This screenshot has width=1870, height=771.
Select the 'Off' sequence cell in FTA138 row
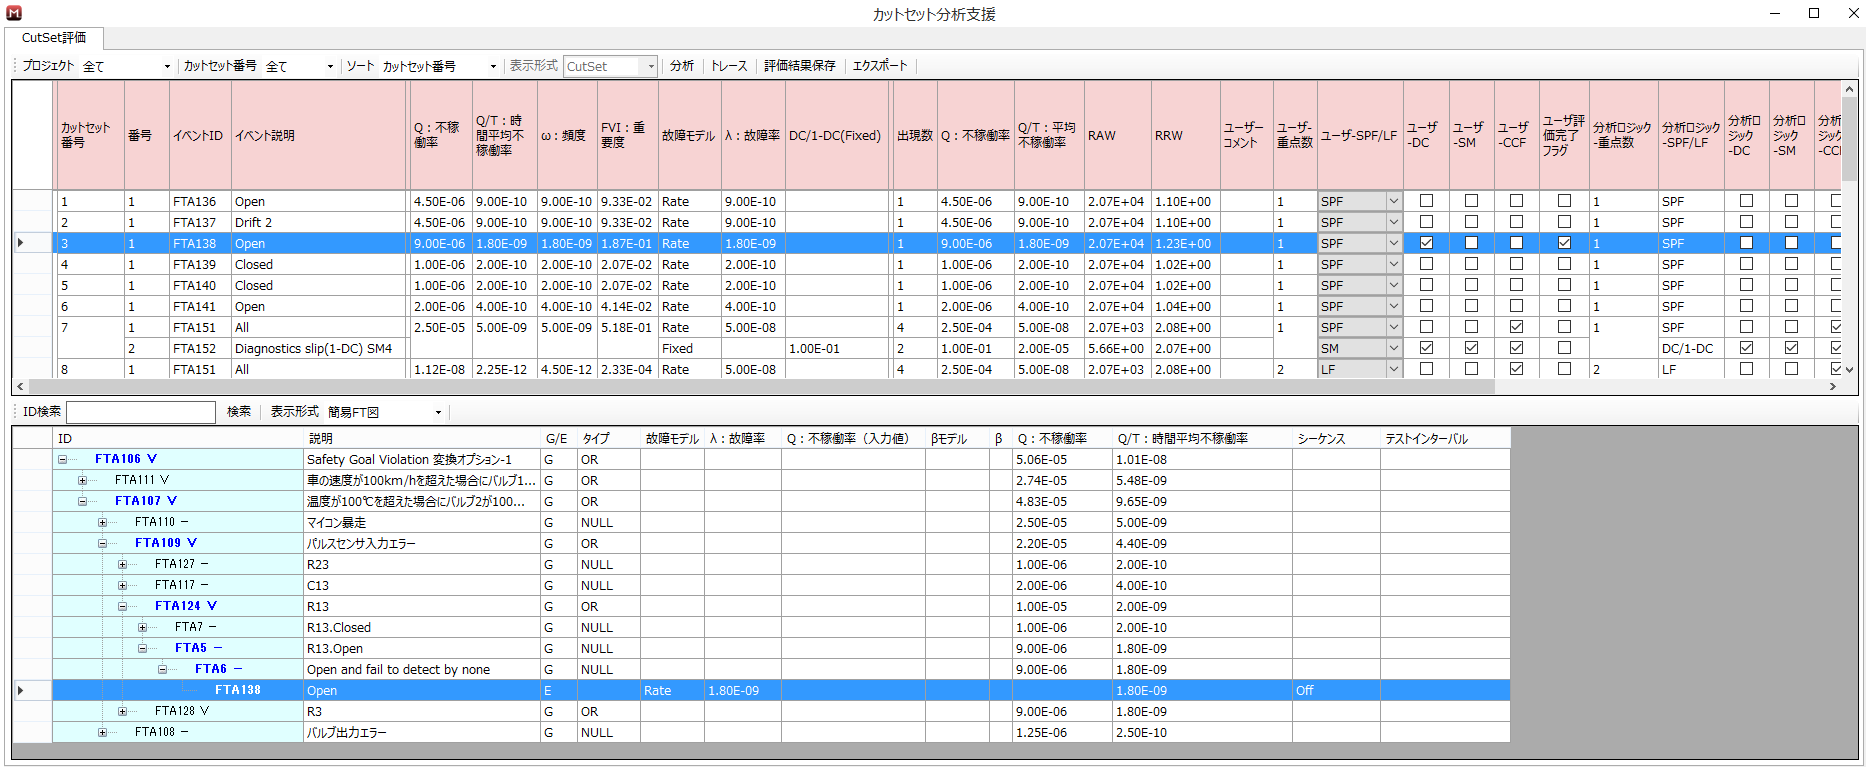[1337, 691]
